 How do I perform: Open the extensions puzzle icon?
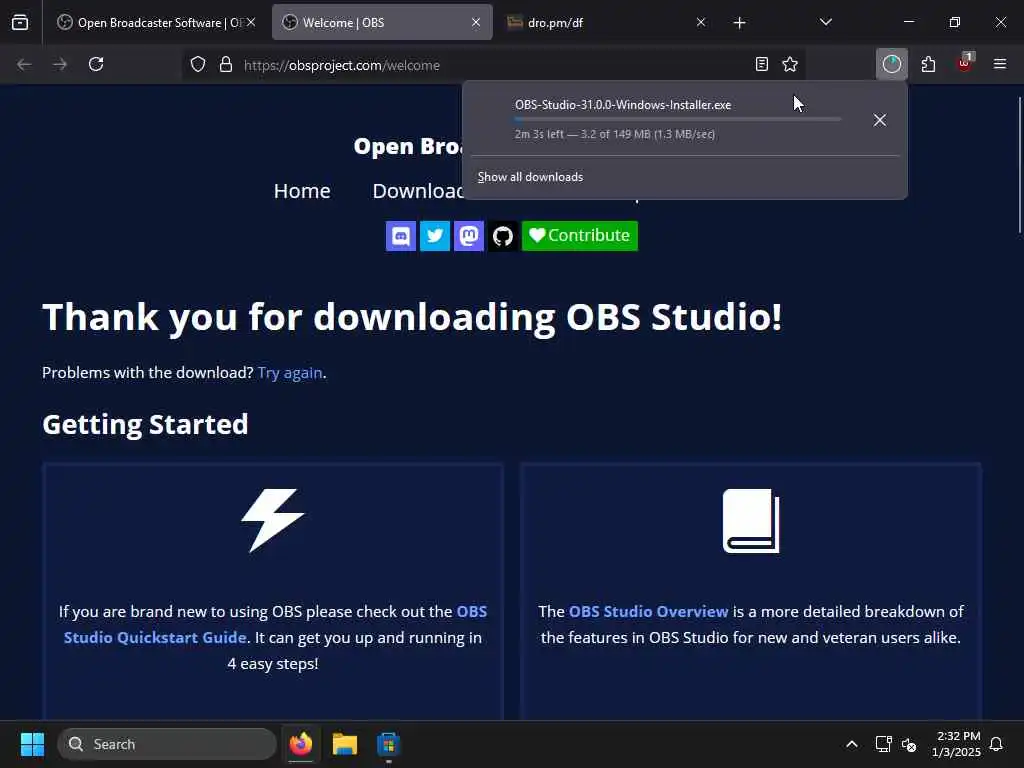928,64
